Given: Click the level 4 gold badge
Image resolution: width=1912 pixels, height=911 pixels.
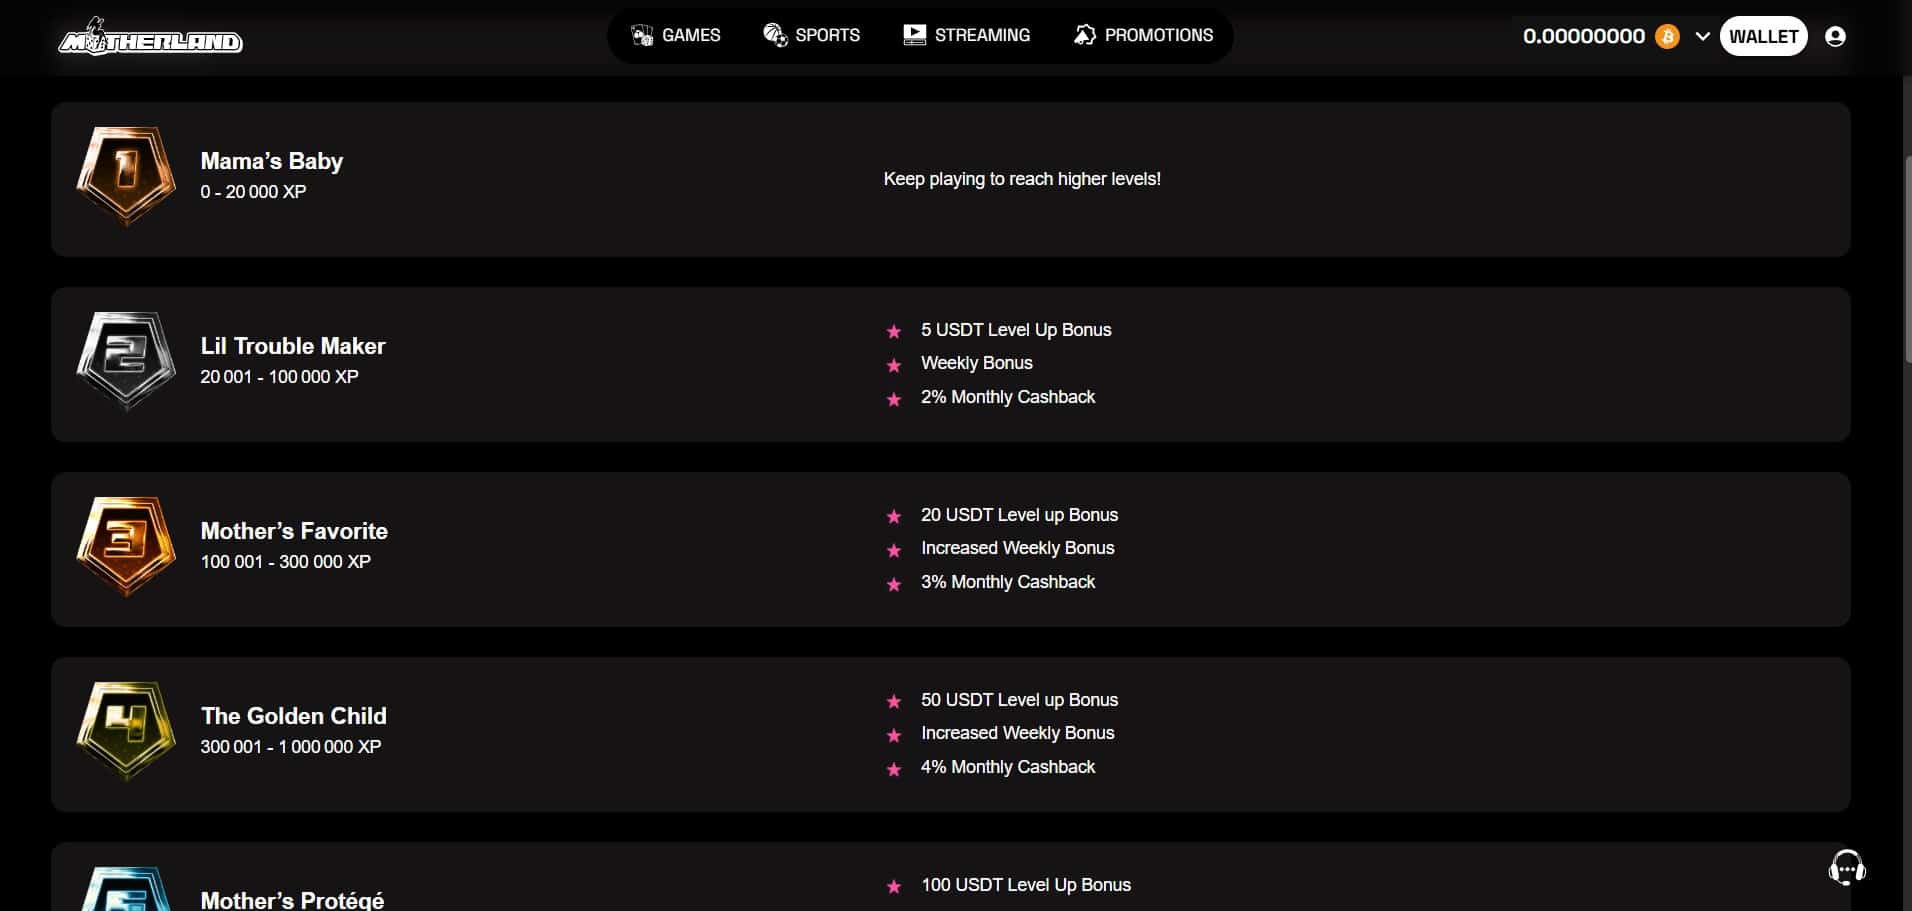Looking at the screenshot, I should (126, 730).
